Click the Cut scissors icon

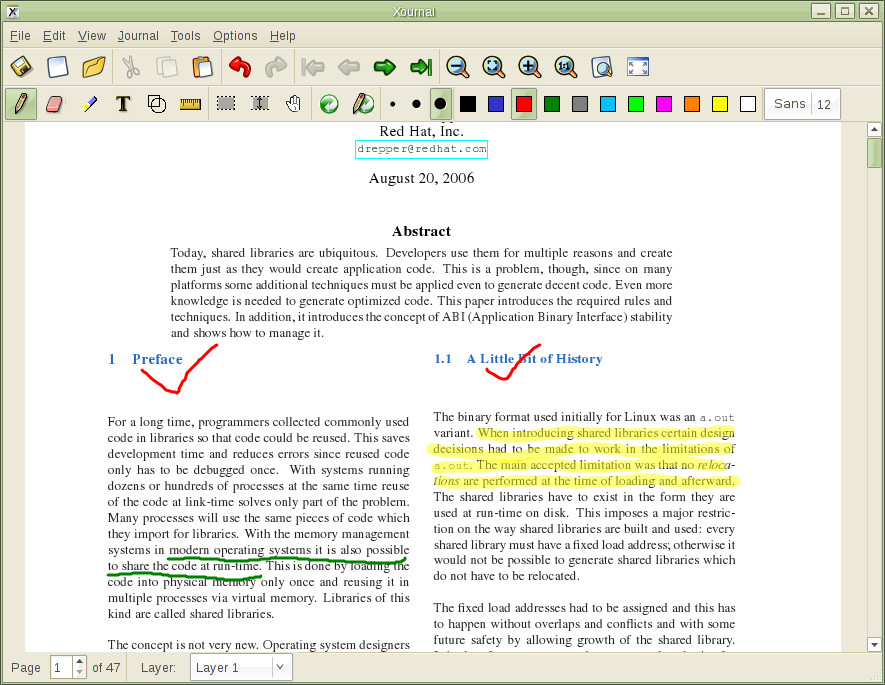pyautogui.click(x=131, y=67)
